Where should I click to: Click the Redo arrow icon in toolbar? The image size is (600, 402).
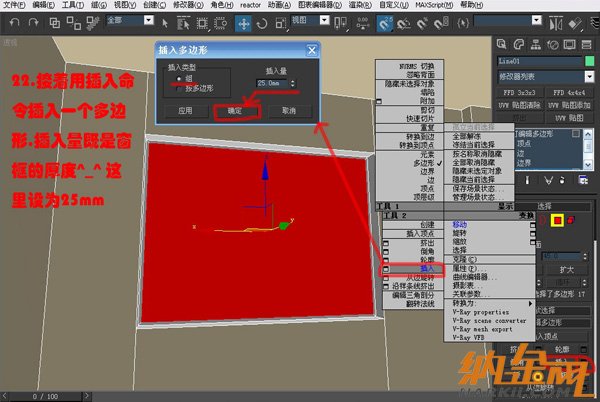33,22
